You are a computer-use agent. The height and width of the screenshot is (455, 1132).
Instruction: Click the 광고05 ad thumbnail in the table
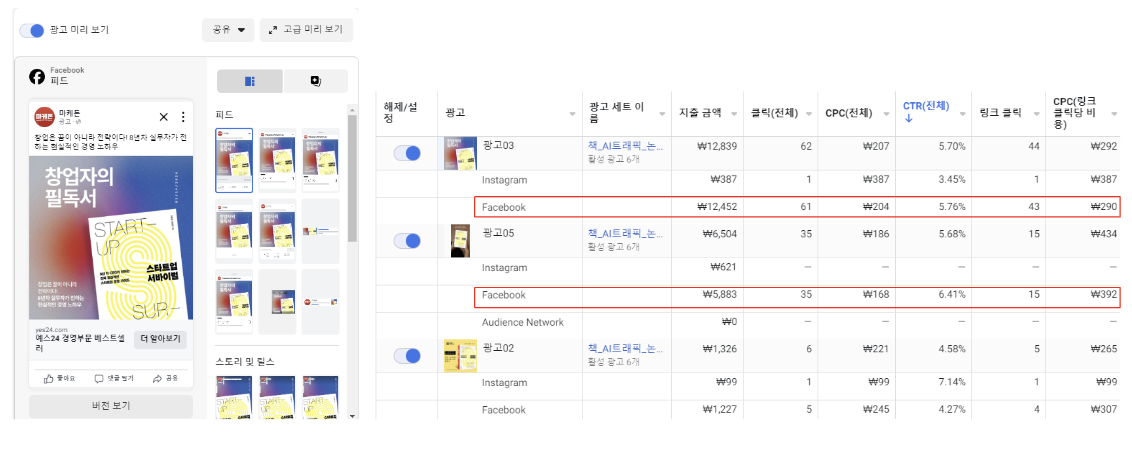[x=461, y=240]
